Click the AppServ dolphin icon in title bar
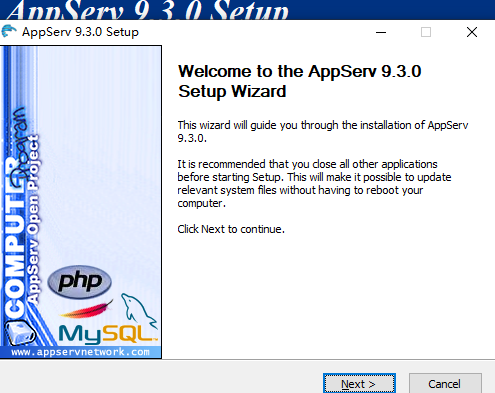Screen dimensions: 495x393 coord(9,32)
